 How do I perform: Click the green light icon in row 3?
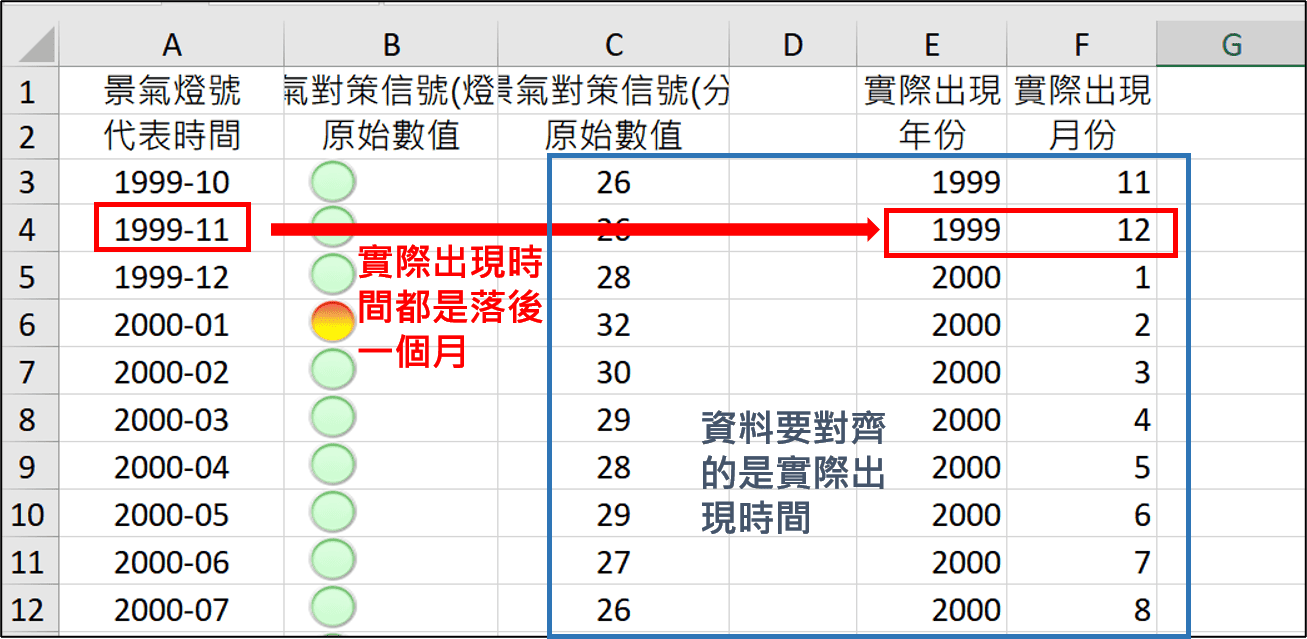333,182
